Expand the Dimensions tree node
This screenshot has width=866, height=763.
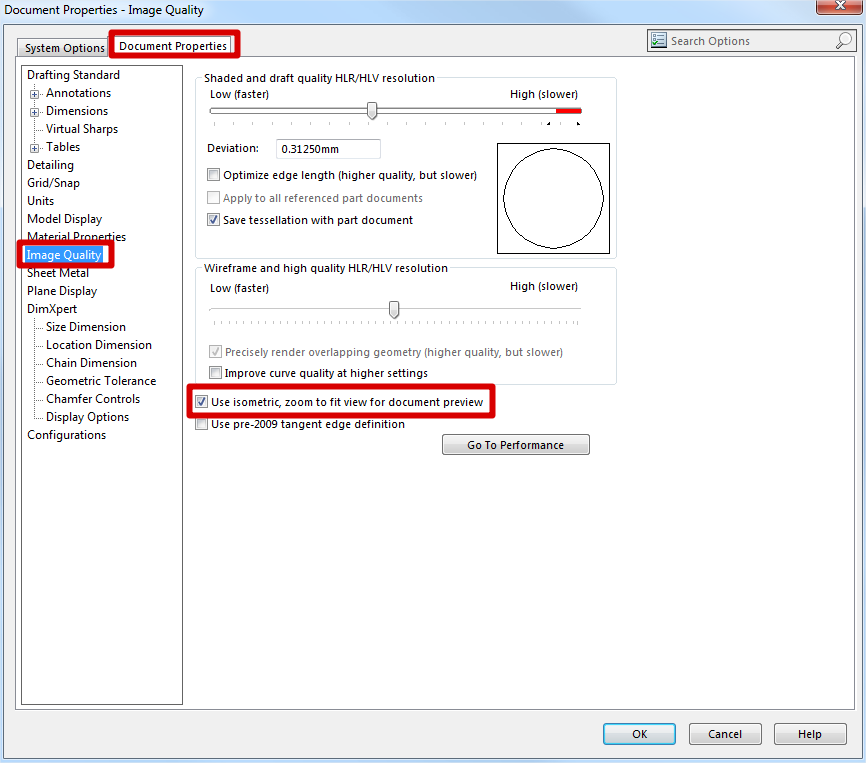point(35,112)
